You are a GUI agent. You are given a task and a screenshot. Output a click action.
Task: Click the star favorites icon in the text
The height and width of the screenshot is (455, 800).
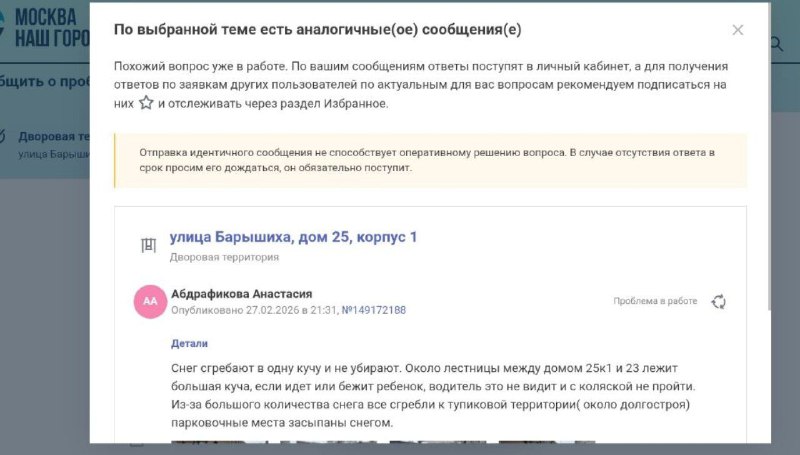point(146,103)
